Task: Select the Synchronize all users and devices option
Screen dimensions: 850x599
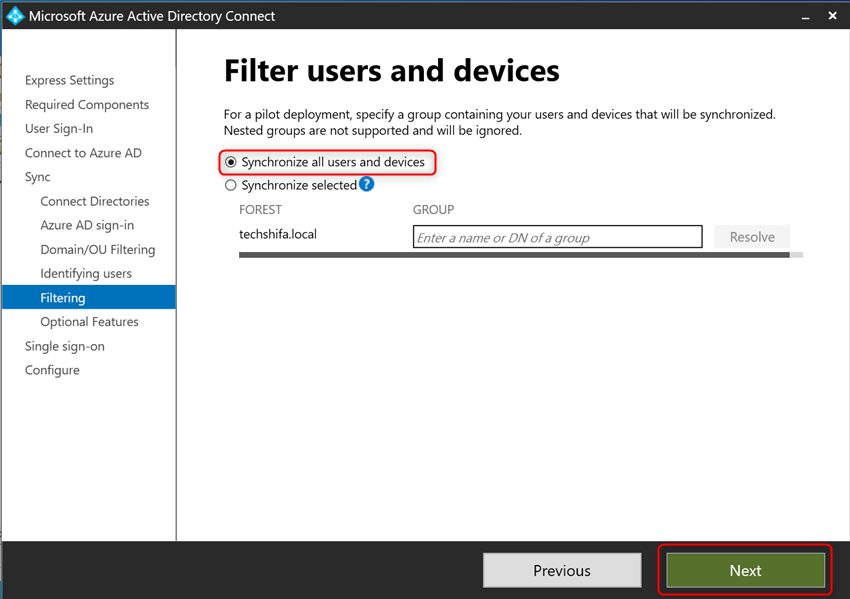Action: click(231, 161)
